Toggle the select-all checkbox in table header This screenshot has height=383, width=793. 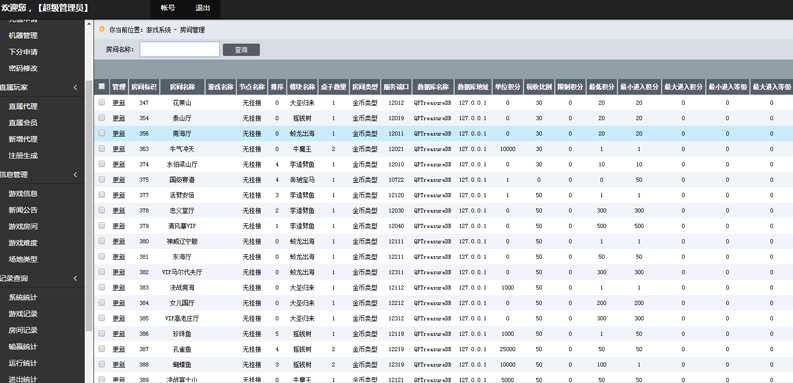click(102, 87)
